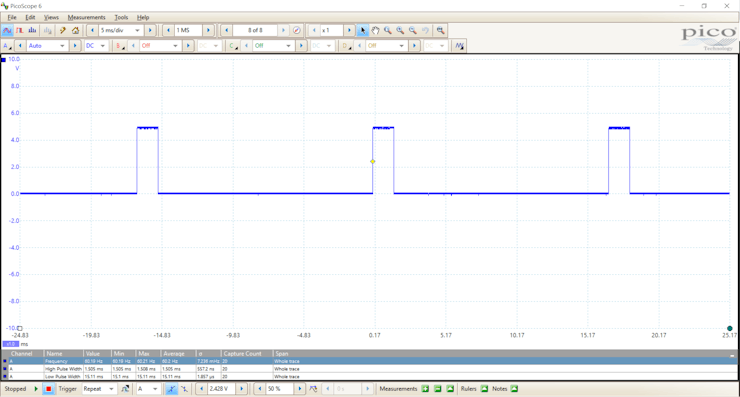
Task: Open the Views menu
Action: coord(51,17)
